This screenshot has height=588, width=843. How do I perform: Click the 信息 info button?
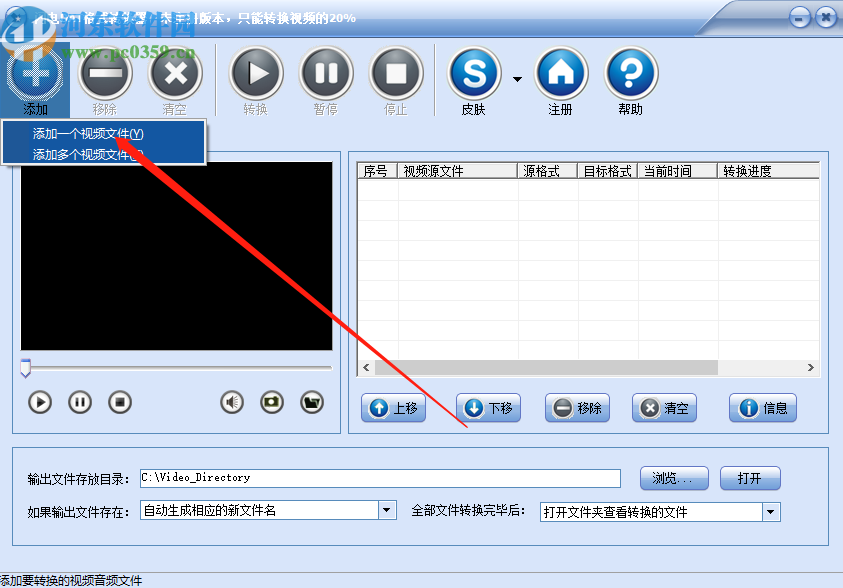point(762,408)
